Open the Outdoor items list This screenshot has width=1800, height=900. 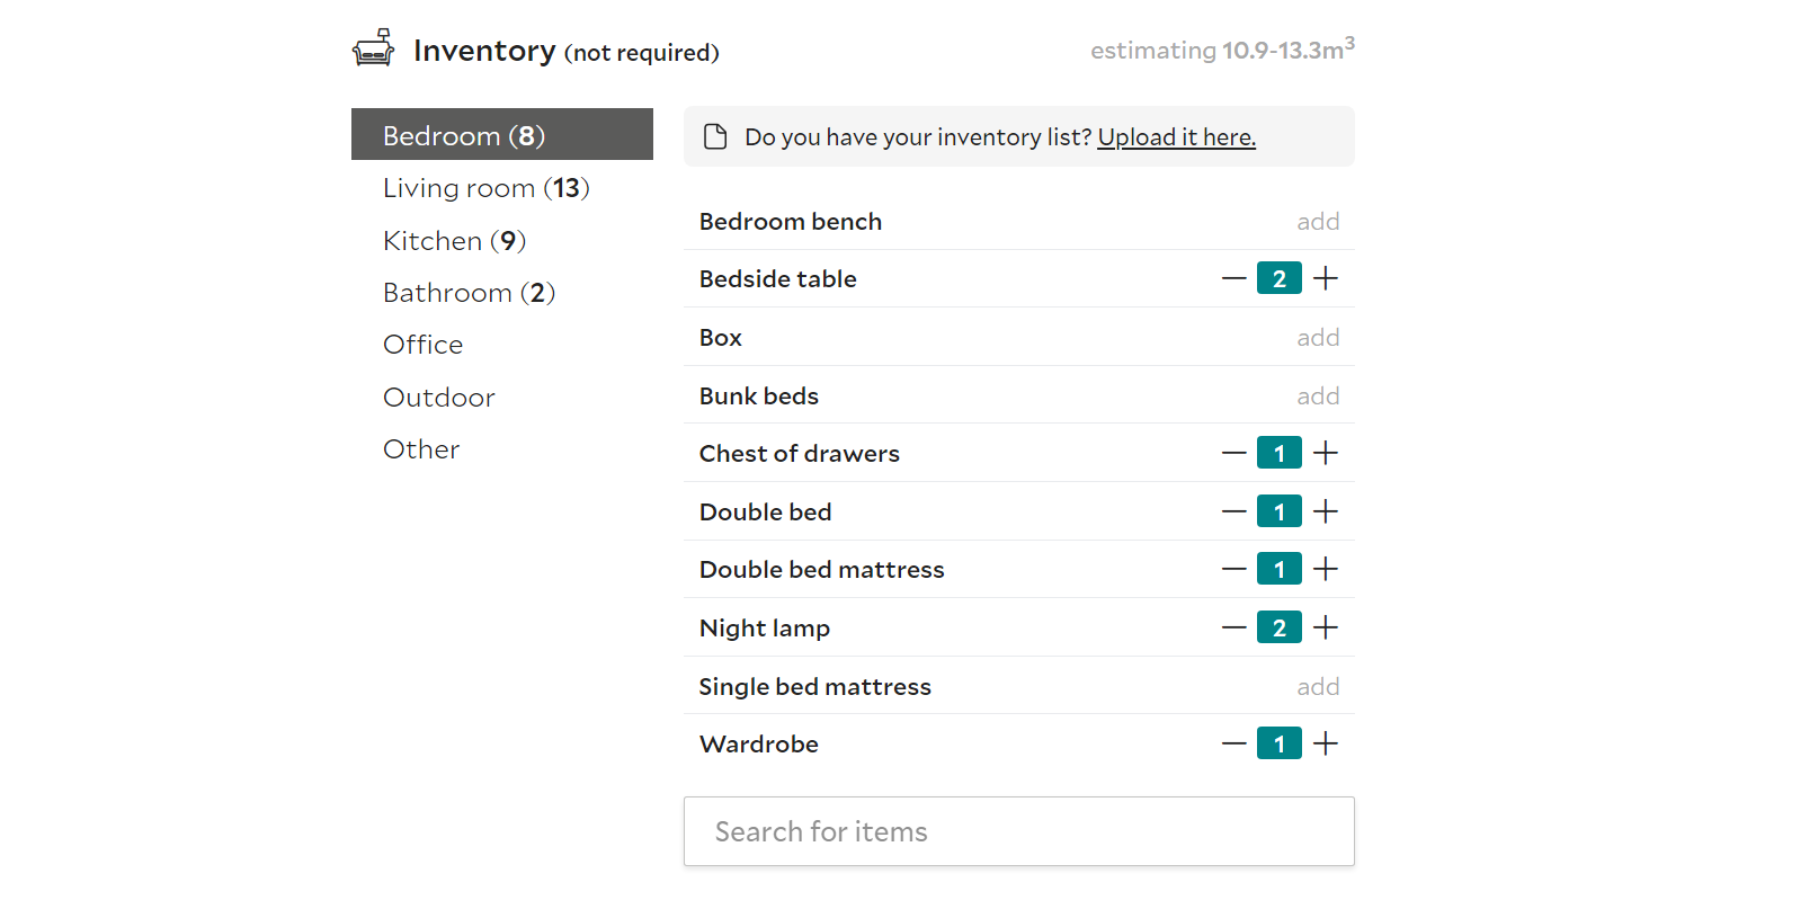(x=438, y=396)
